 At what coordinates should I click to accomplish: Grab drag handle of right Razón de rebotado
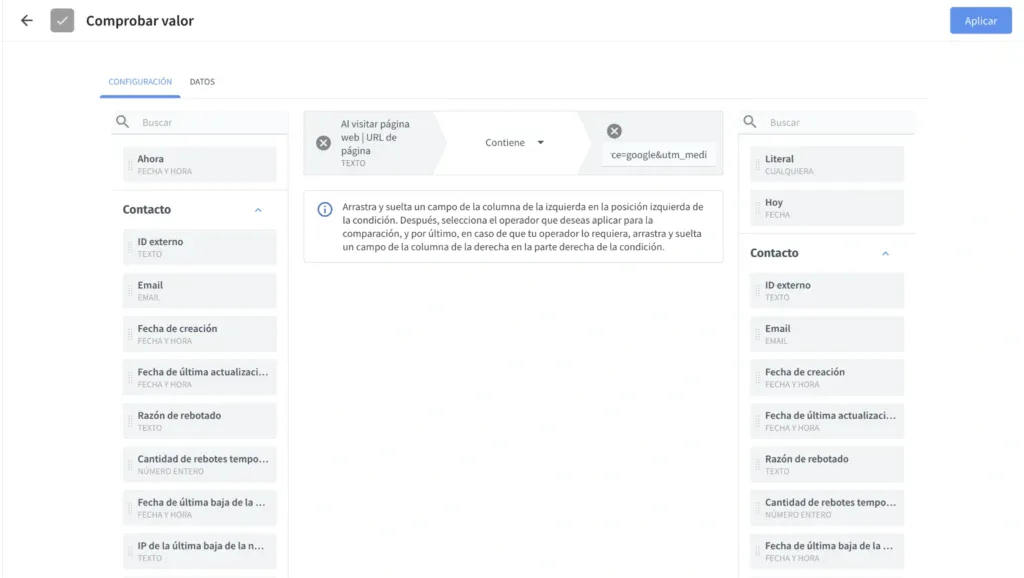758,465
